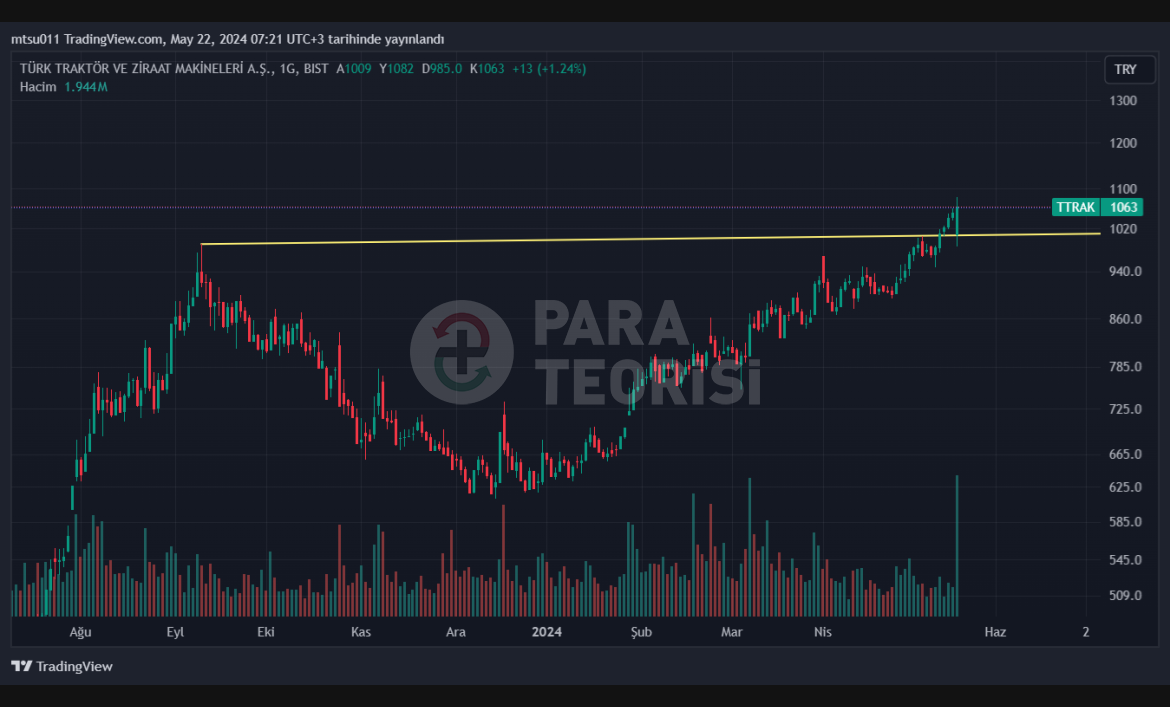Click the 1020 price axis label
Screen dimensions: 1170x707
1123,229
